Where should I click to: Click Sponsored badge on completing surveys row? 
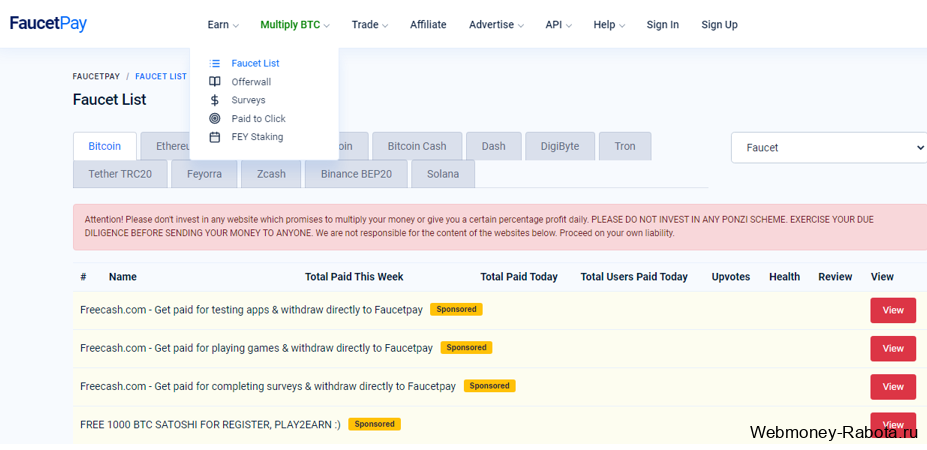490,386
